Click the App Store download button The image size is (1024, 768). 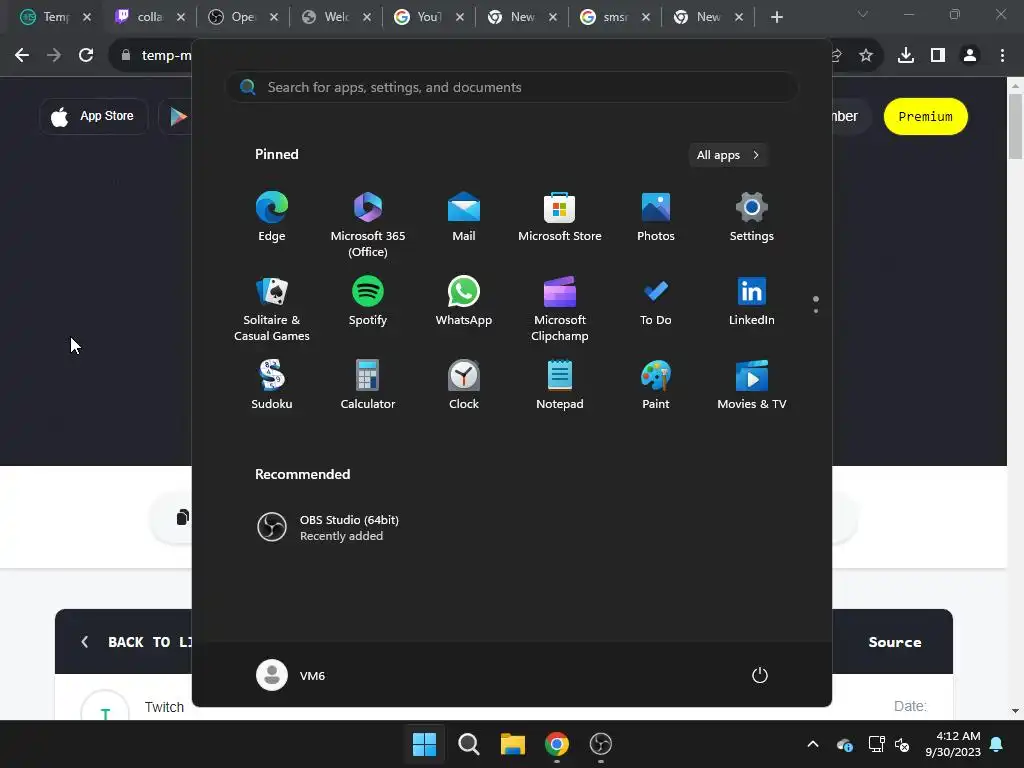click(x=93, y=116)
